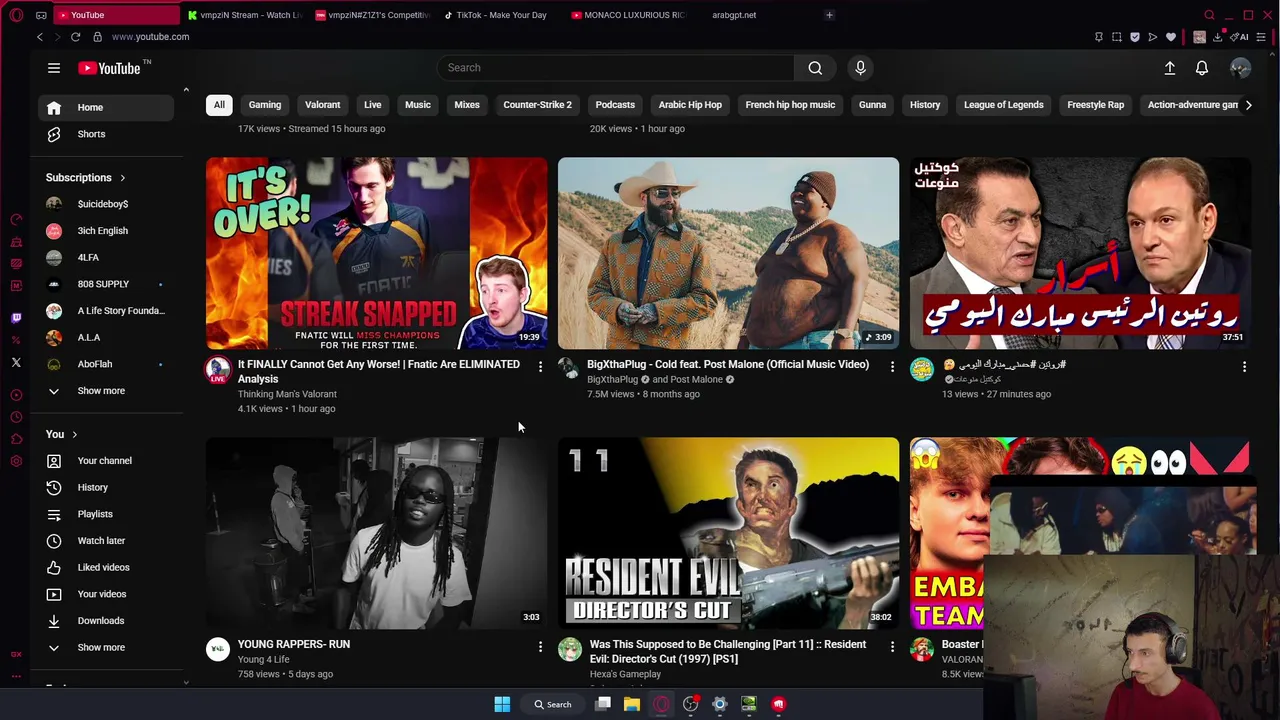
Task: Open options for the Mubarak routine video
Action: point(1244,367)
